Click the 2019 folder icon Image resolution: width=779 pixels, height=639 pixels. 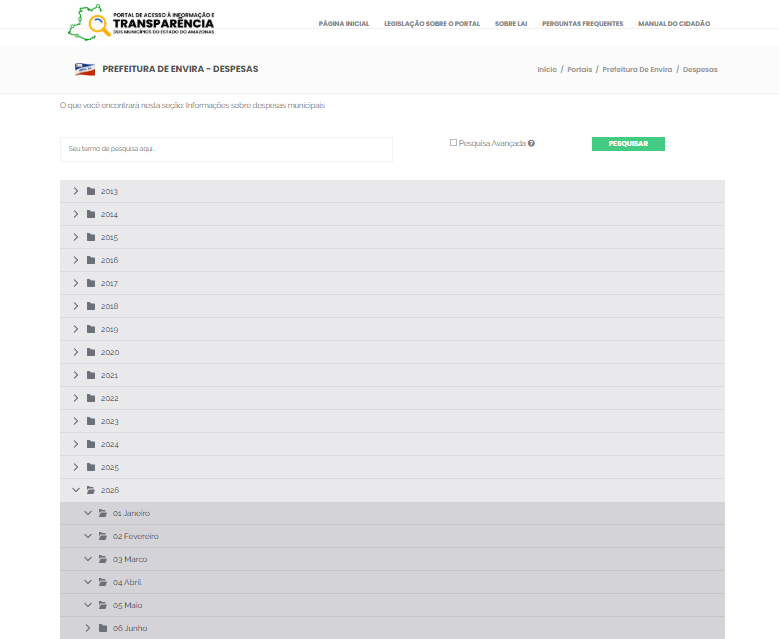coord(91,329)
